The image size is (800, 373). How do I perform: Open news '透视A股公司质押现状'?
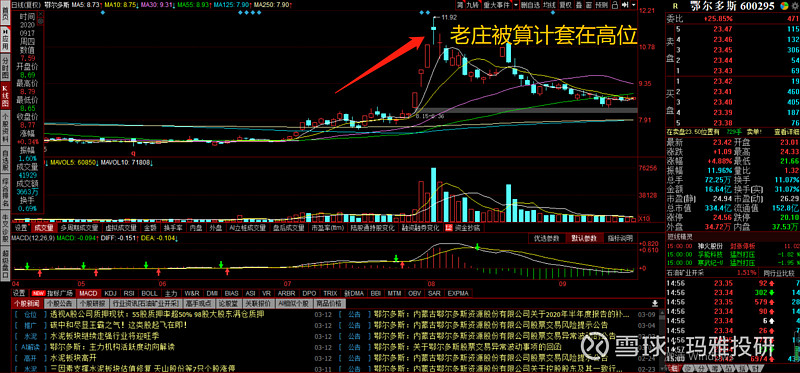click(157, 314)
